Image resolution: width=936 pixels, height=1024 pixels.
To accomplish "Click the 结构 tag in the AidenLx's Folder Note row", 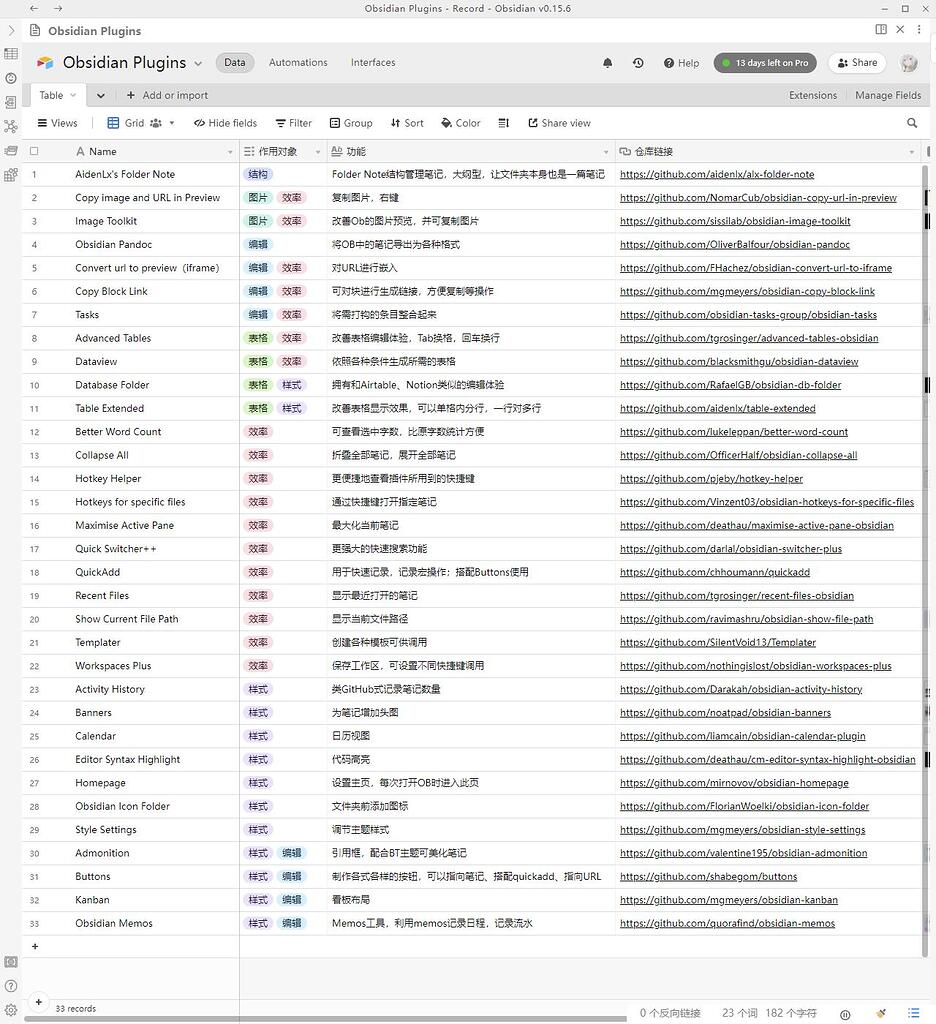I will coord(258,174).
